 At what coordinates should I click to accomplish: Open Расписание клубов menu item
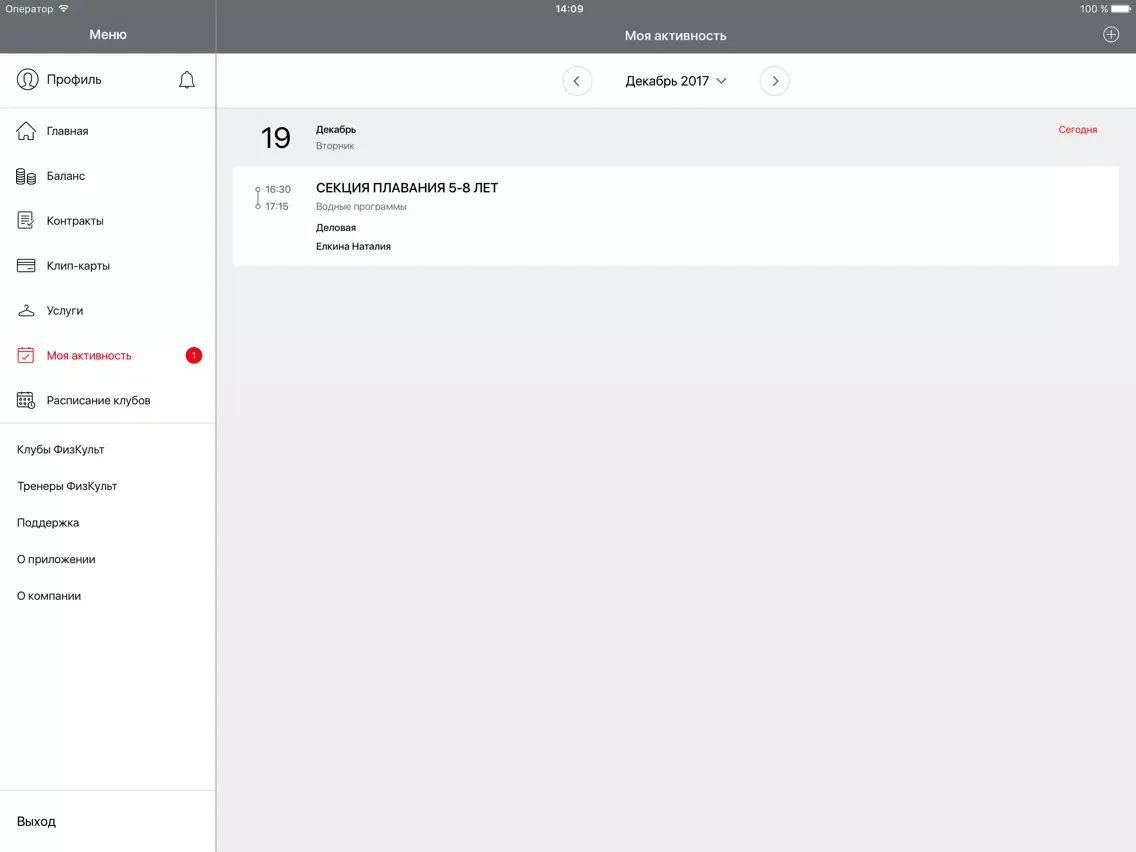(x=108, y=401)
